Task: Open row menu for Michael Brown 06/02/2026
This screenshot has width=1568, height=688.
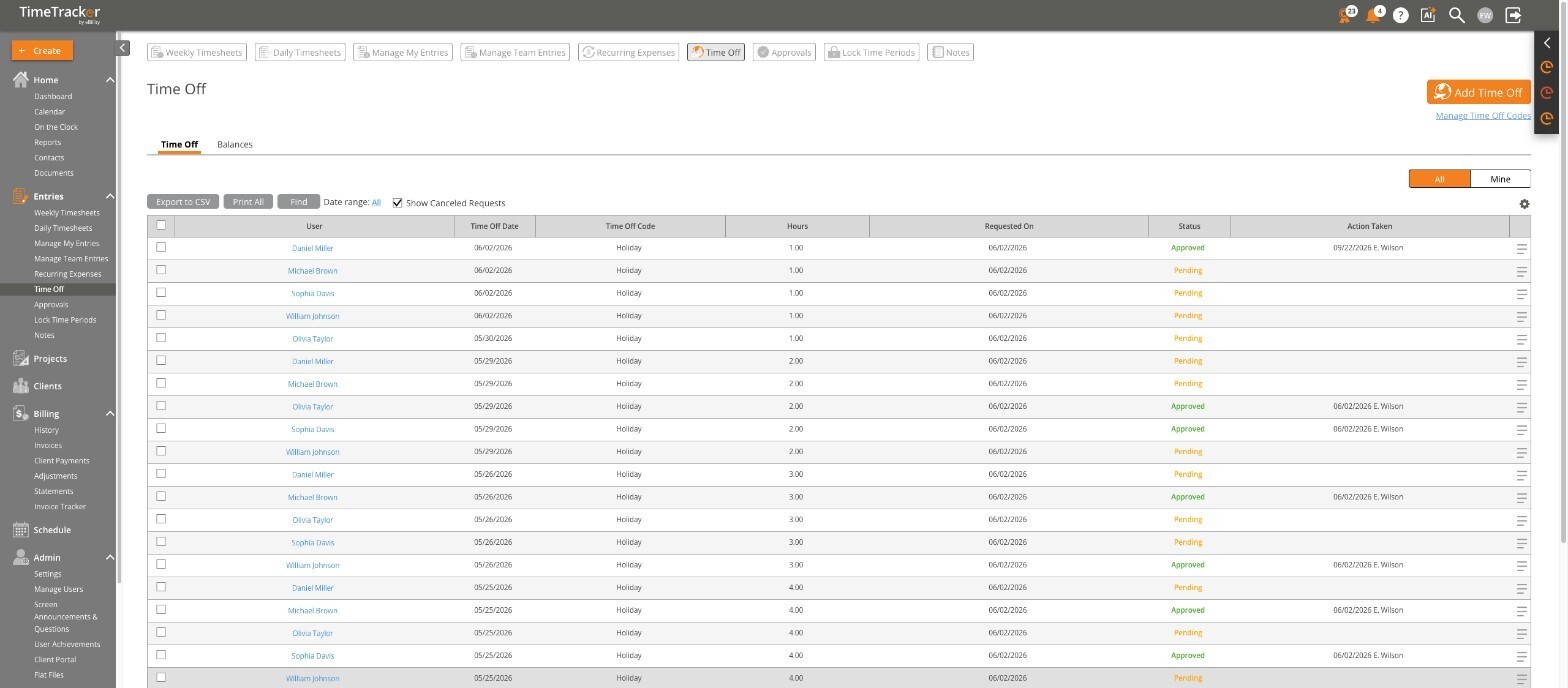Action: (1522, 271)
